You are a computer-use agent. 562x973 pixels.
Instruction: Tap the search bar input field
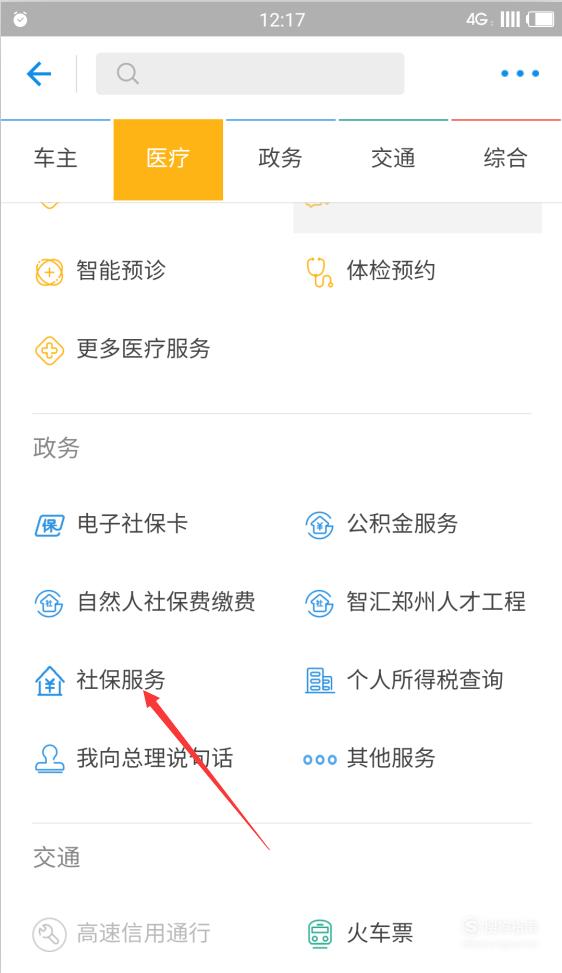tap(250, 74)
